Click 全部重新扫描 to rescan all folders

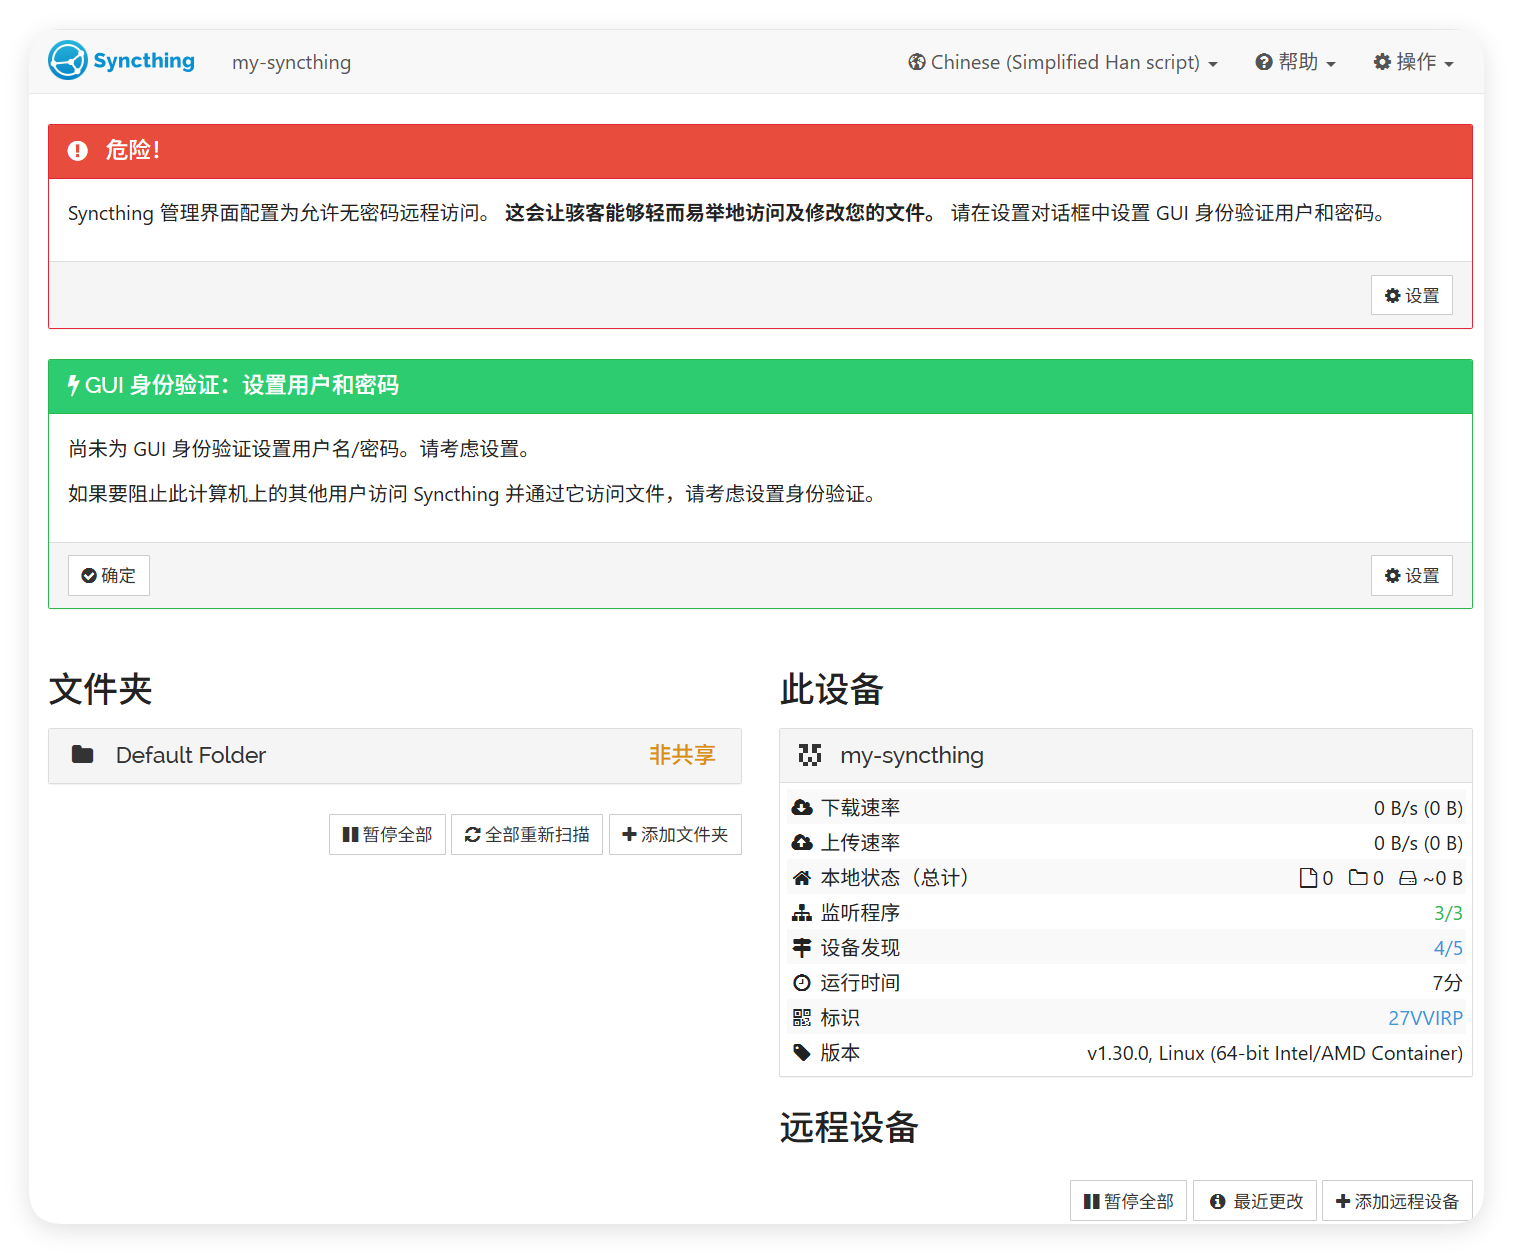click(527, 834)
